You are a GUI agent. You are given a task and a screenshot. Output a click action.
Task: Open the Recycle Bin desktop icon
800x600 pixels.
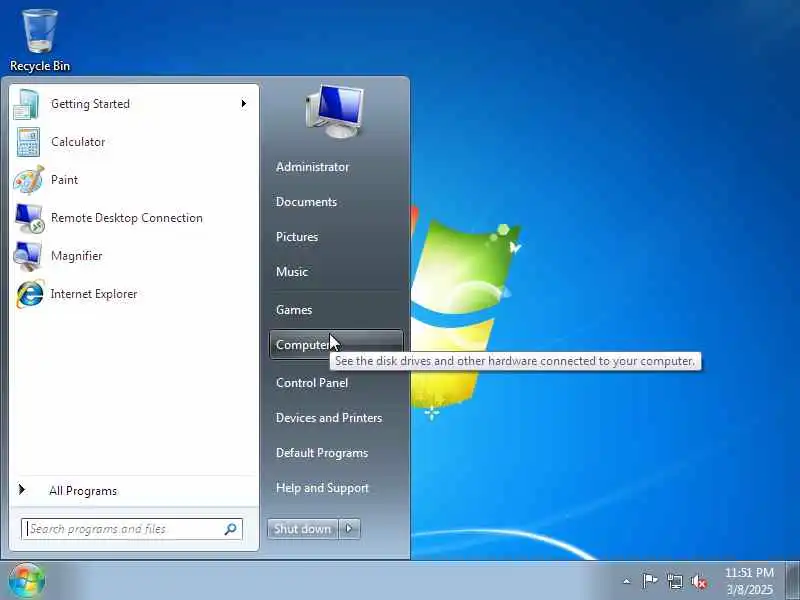click(40, 40)
